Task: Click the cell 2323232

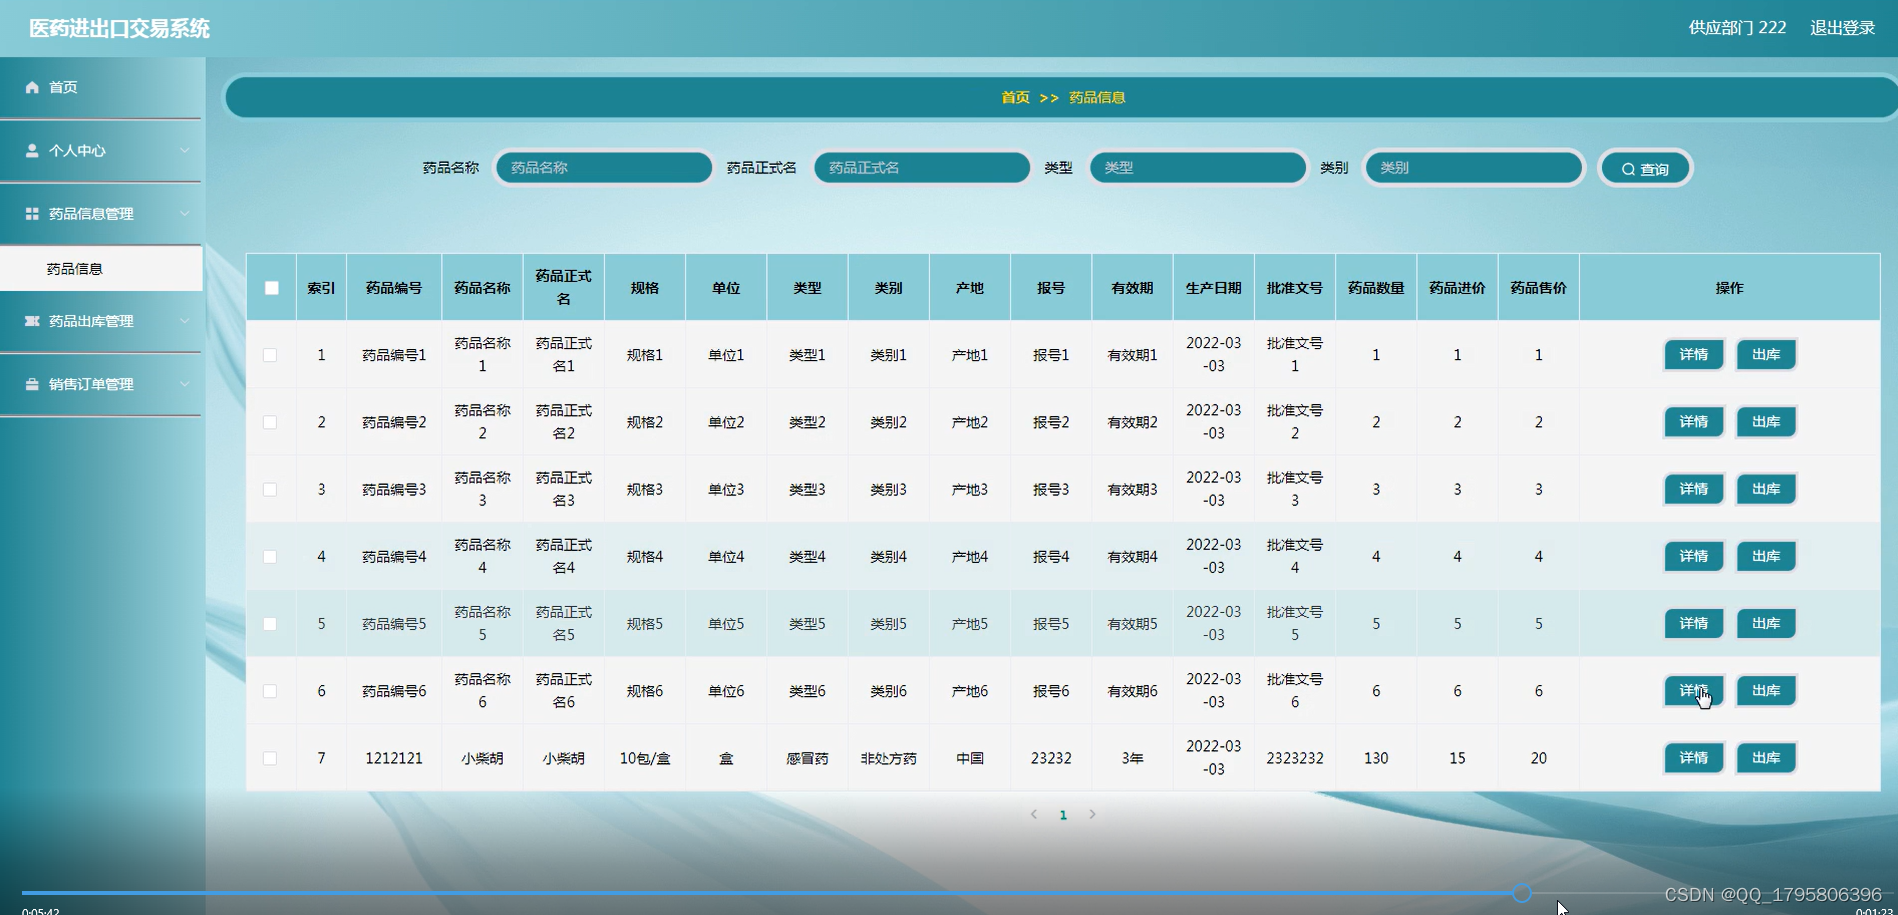Action: tap(1295, 758)
